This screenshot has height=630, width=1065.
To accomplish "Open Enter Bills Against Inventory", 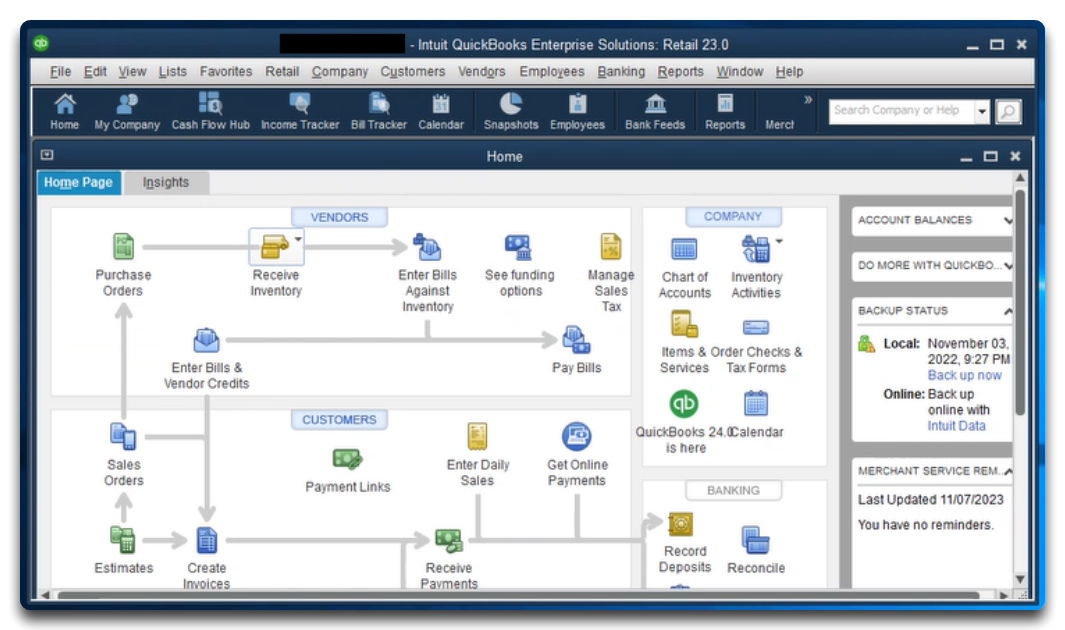I will 427,247.
